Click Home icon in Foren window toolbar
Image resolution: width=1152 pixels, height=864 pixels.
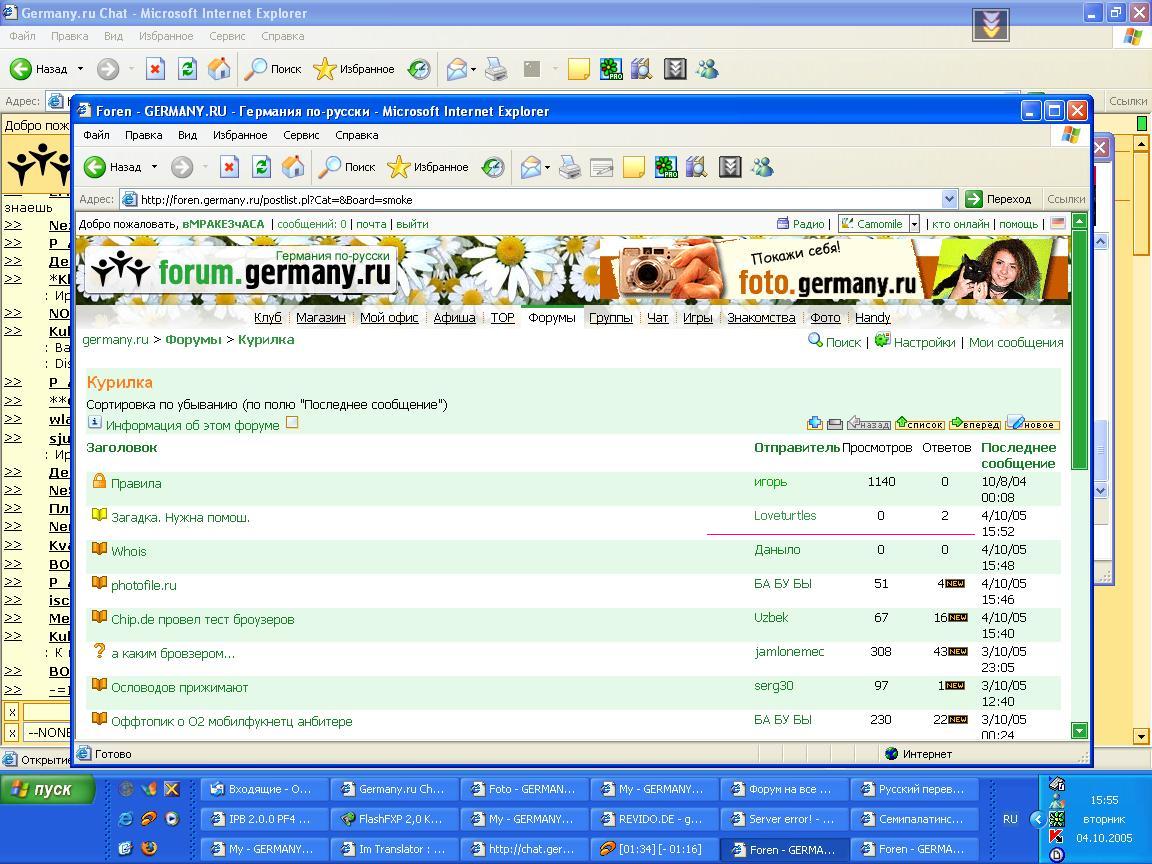pyautogui.click(x=293, y=167)
